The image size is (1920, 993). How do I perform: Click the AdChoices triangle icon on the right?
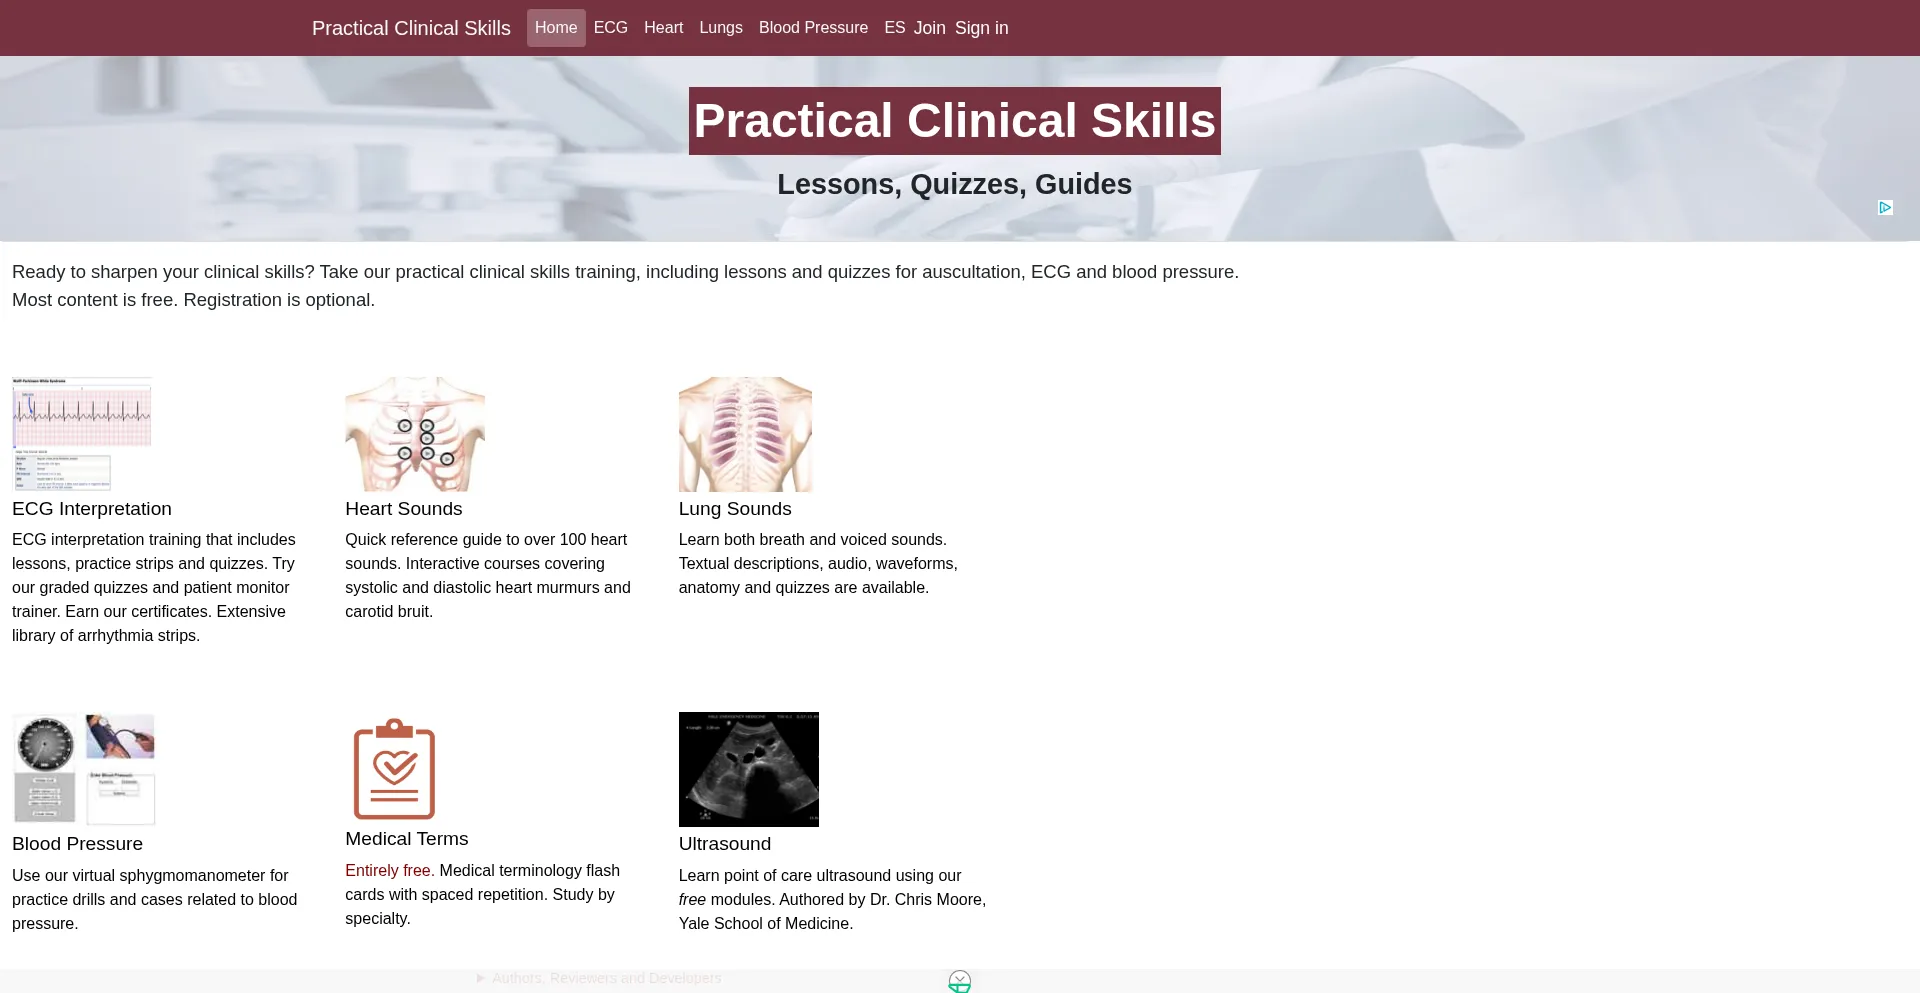1885,207
